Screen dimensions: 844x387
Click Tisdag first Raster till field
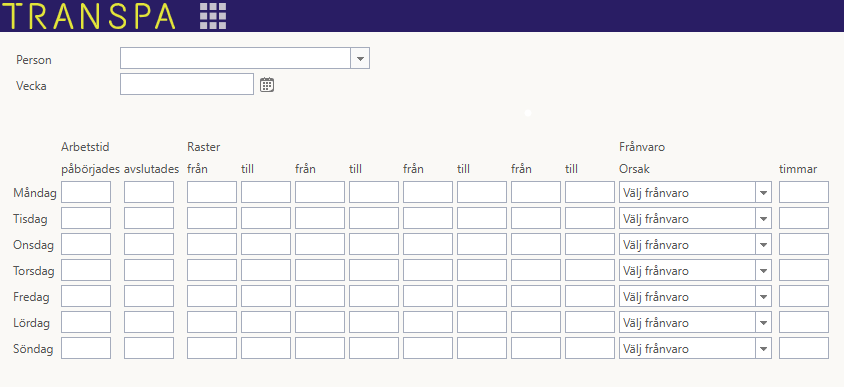point(266,219)
